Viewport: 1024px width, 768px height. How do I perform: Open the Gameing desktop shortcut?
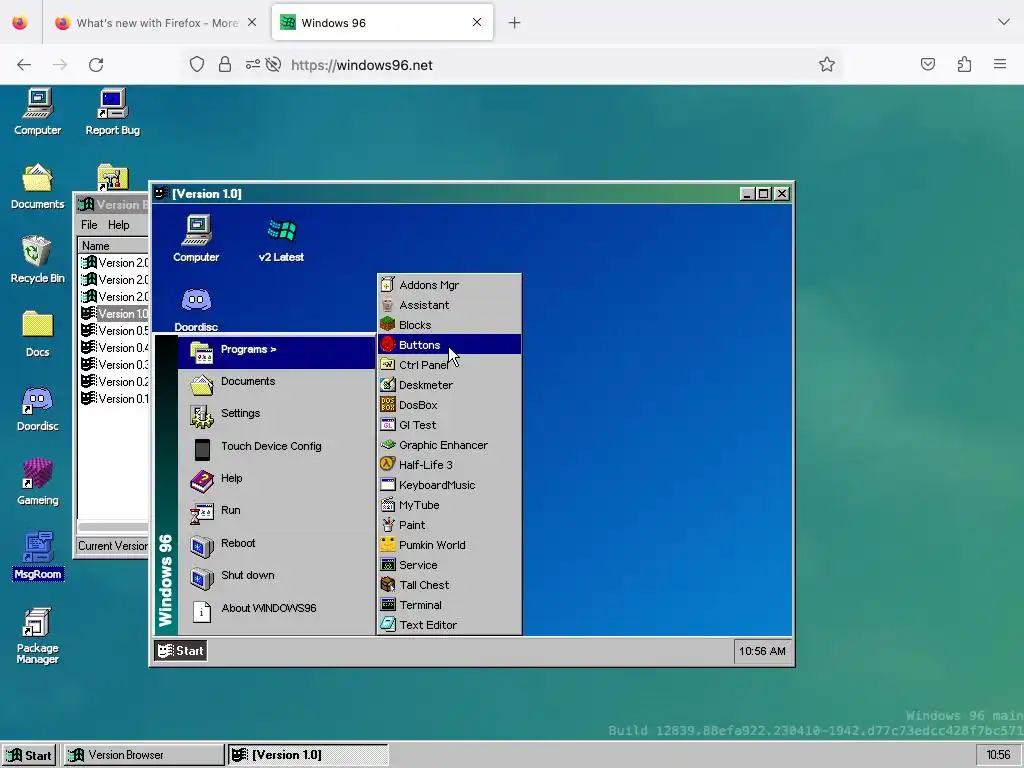coord(38,482)
